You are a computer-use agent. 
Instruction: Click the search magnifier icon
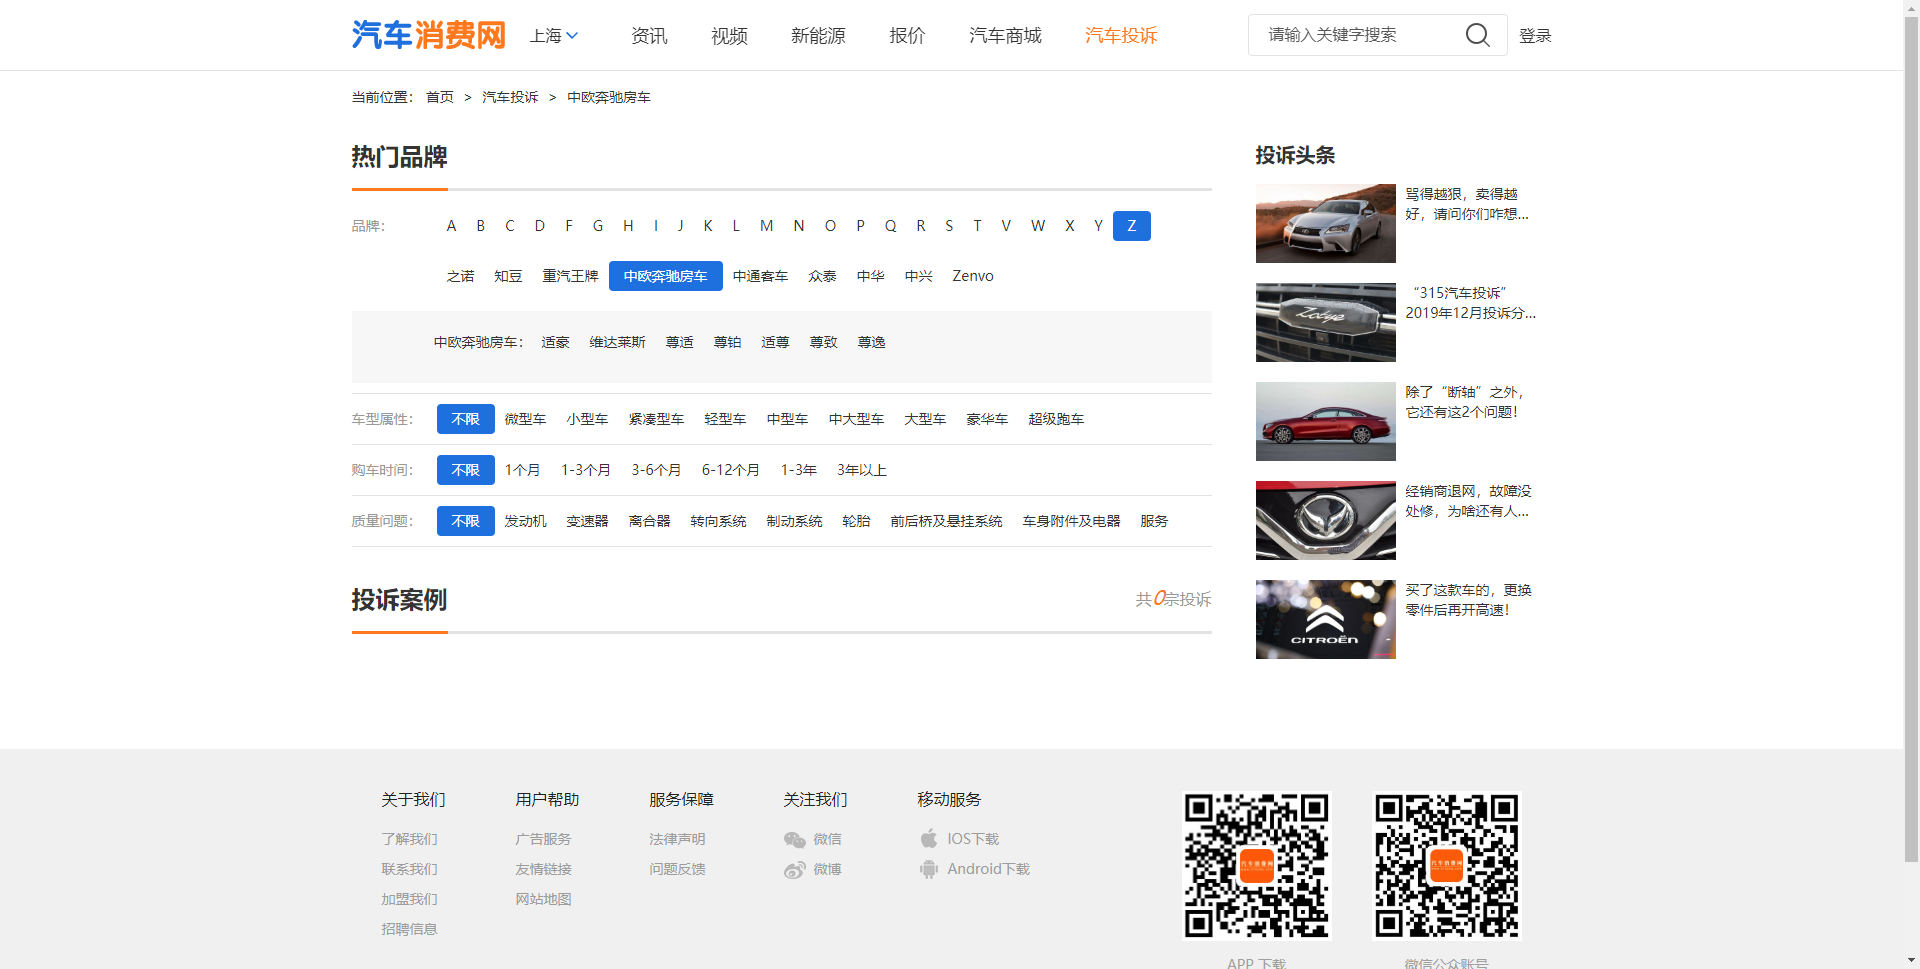(x=1478, y=35)
